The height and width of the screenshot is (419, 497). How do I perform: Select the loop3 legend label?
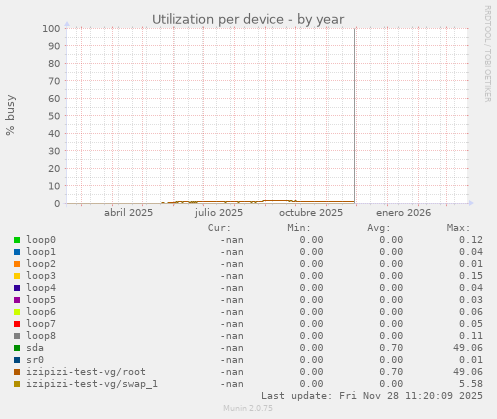41,276
